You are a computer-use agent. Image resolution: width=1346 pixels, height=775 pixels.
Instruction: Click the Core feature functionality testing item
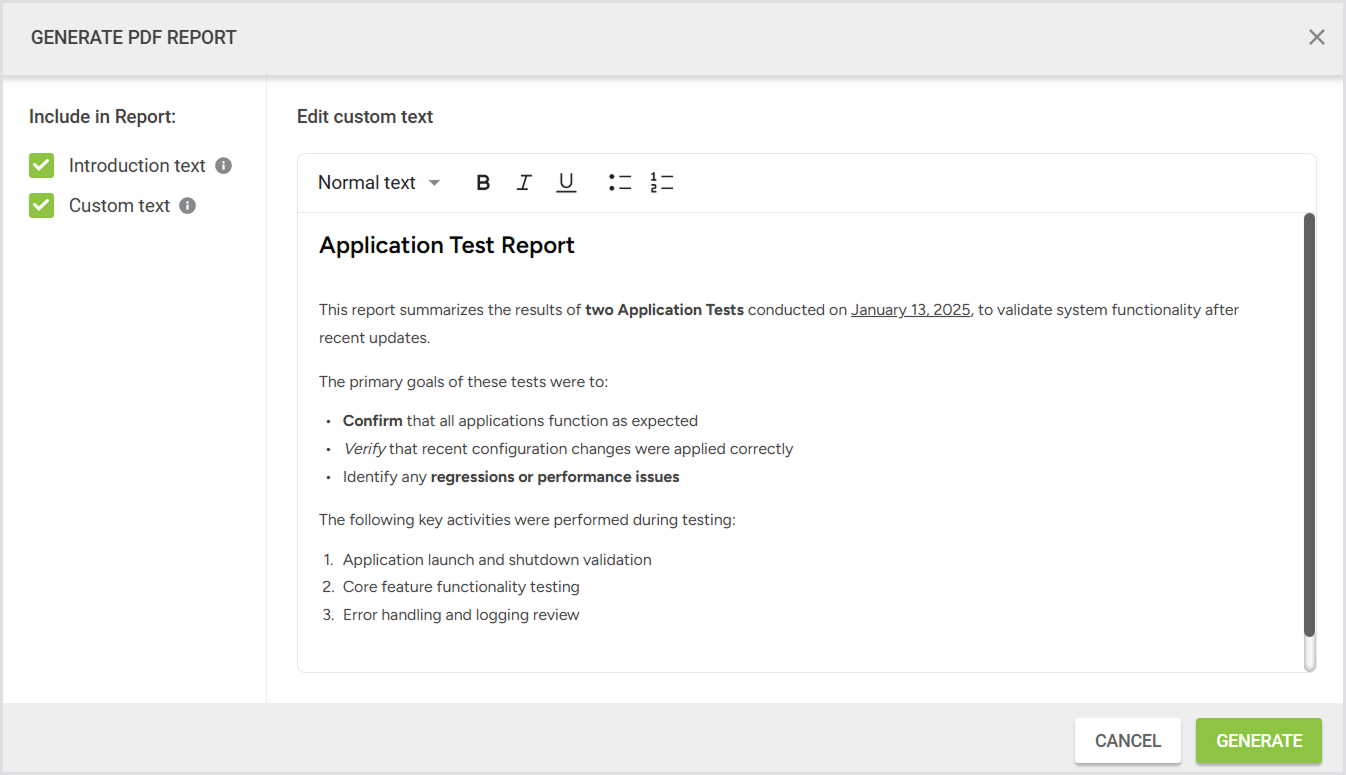[461, 587]
